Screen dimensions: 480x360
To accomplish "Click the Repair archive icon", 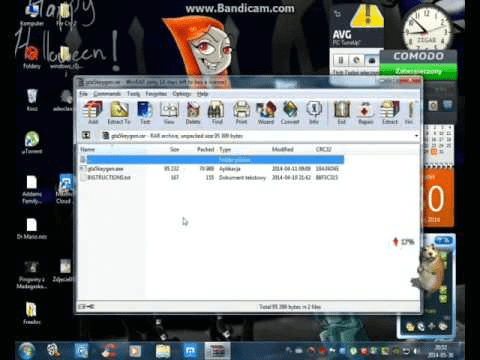I will (x=365, y=113).
